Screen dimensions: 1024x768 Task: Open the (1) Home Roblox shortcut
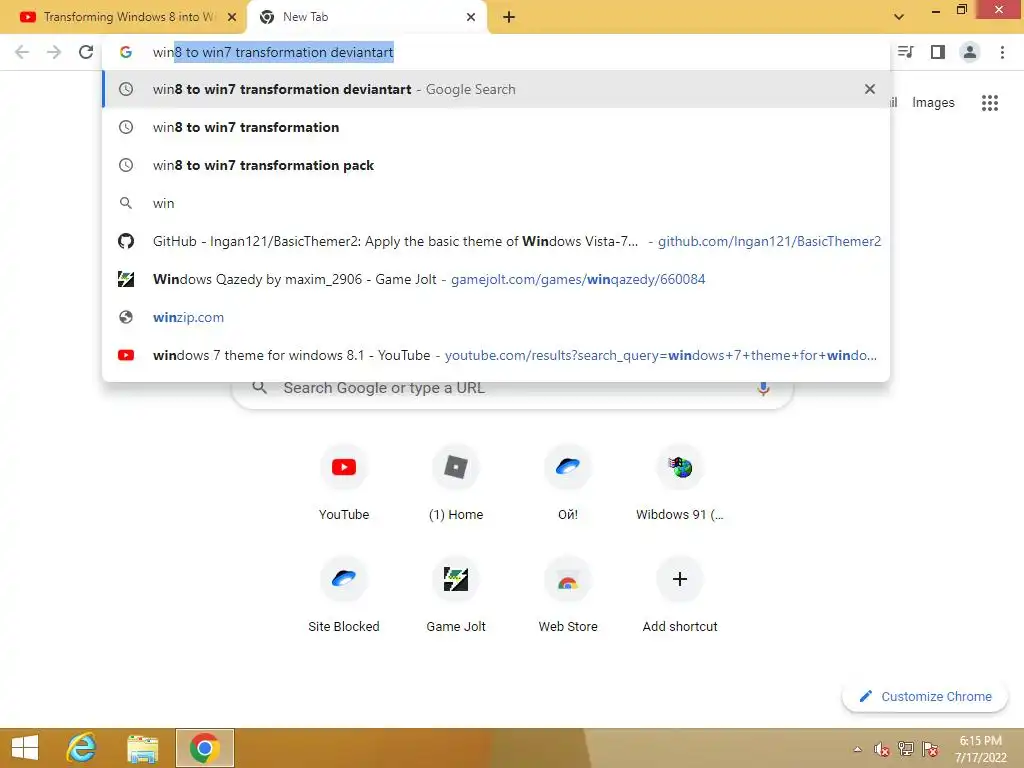(x=456, y=482)
